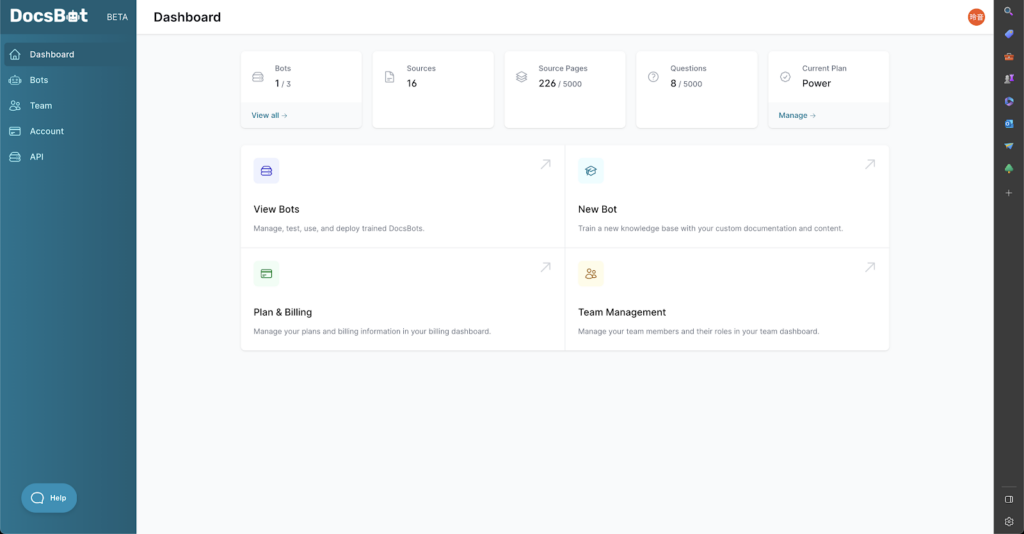Click the Plan & Billing credit card icon

click(x=266, y=273)
